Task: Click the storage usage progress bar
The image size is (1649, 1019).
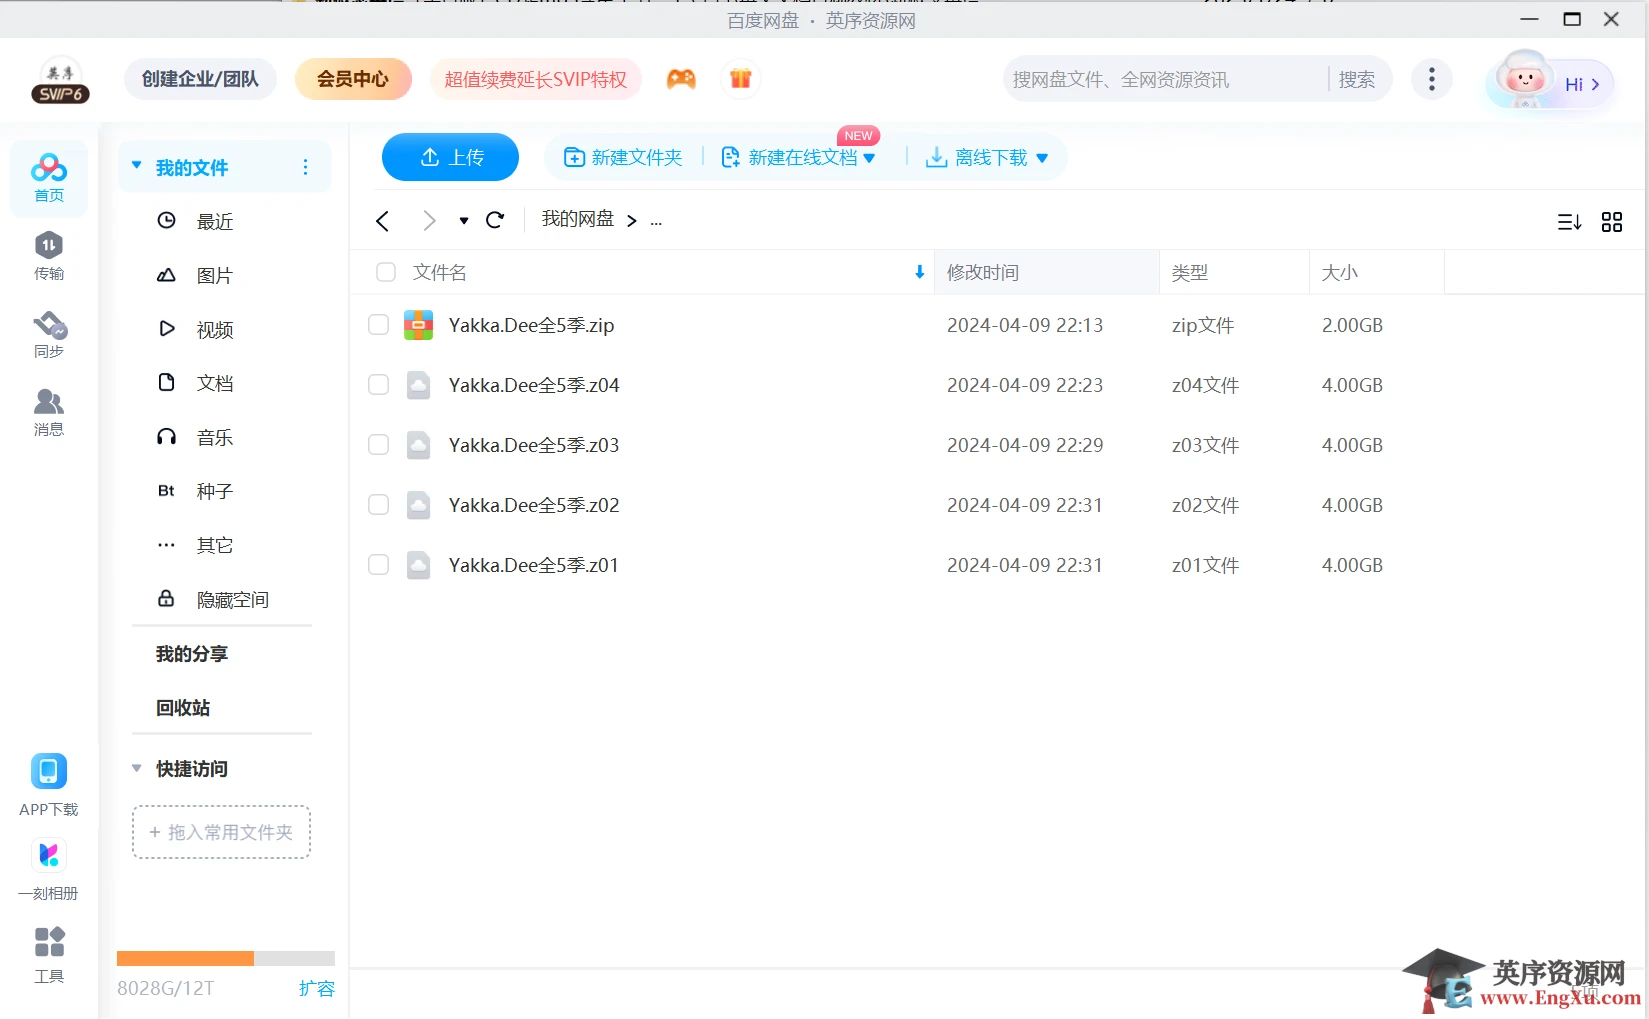Action: [x=226, y=958]
